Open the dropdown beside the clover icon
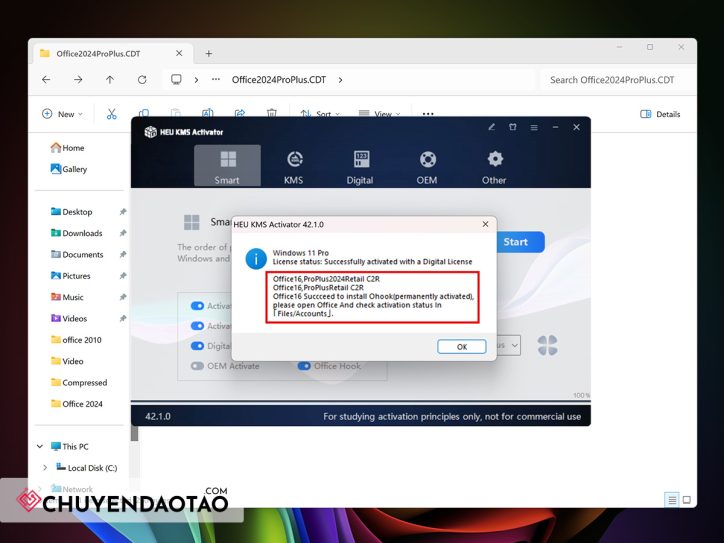Screen dimensions: 724x543 click(514, 345)
